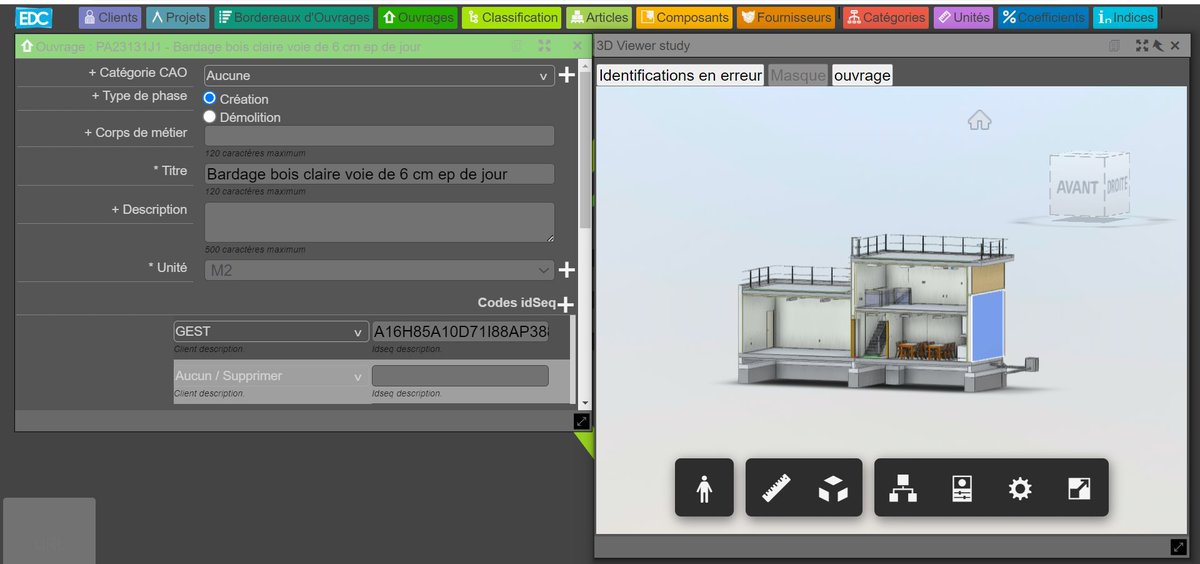Click the AVANT face of view cube
The image size is (1200, 564).
[x=1077, y=187]
